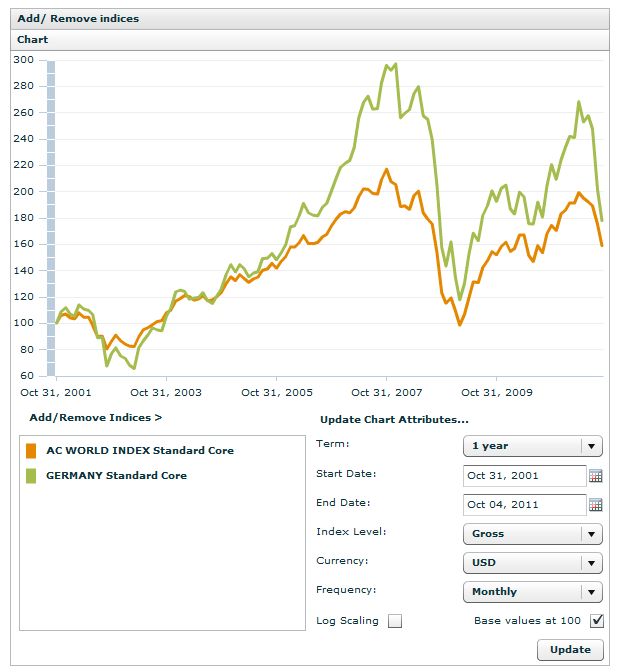Screen dimensions: 620x672
Task: Expand the Index Level Gross dropdown
Action: tap(533, 534)
